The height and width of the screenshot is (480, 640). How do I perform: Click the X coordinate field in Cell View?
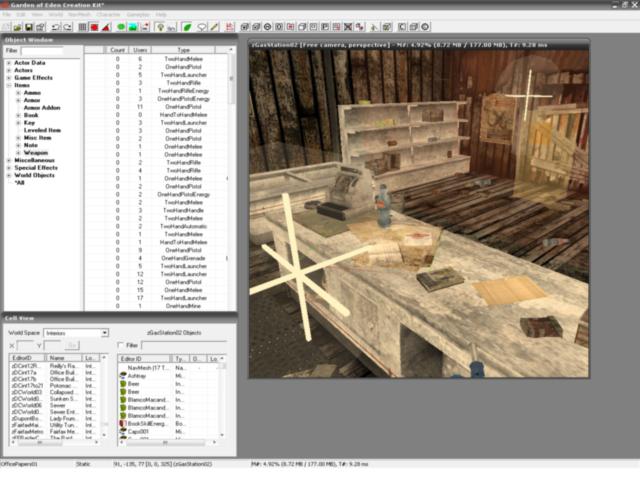(26, 346)
